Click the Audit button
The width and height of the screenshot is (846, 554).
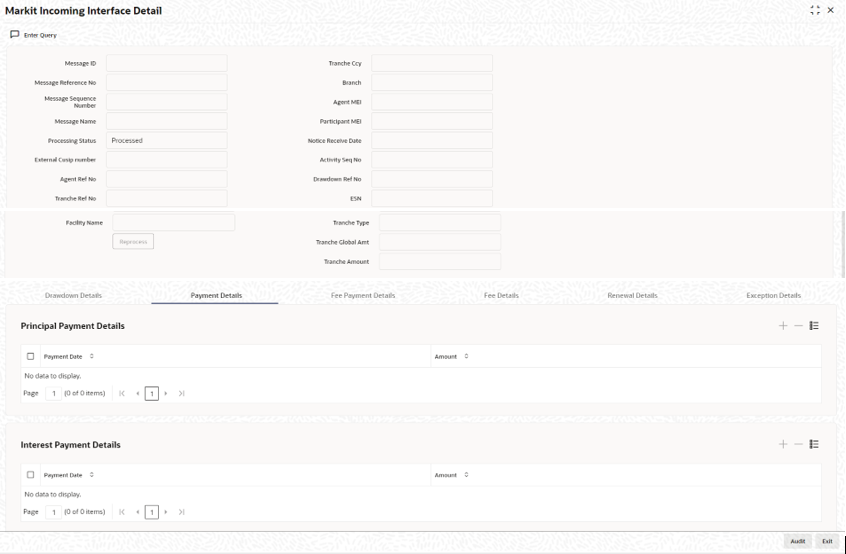pyautogui.click(x=797, y=541)
